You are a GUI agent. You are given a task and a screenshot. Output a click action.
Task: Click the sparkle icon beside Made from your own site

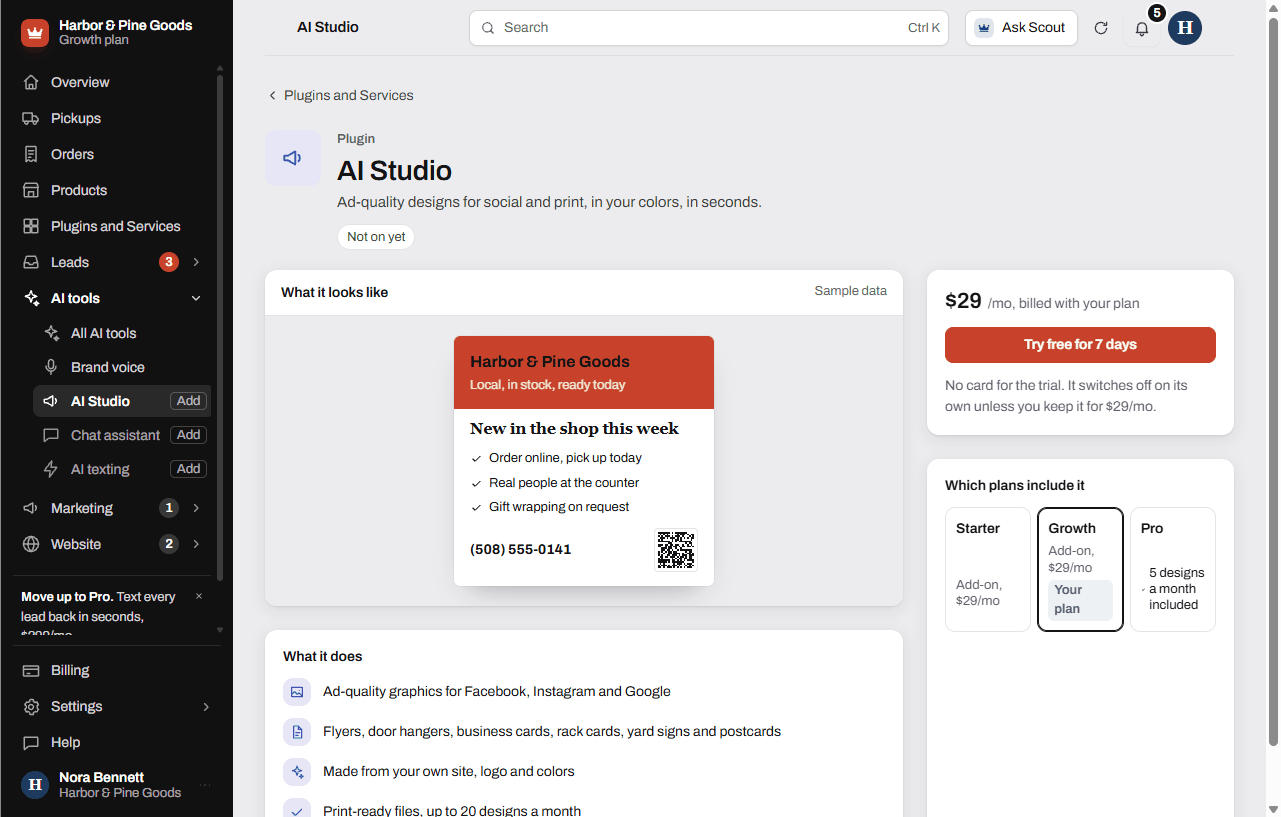(297, 772)
